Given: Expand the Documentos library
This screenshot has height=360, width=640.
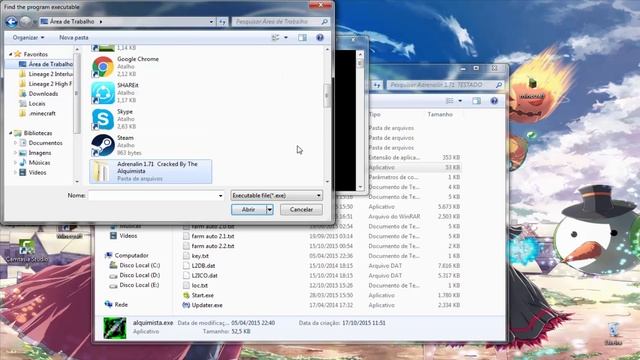Looking at the screenshot, I should point(16,143).
